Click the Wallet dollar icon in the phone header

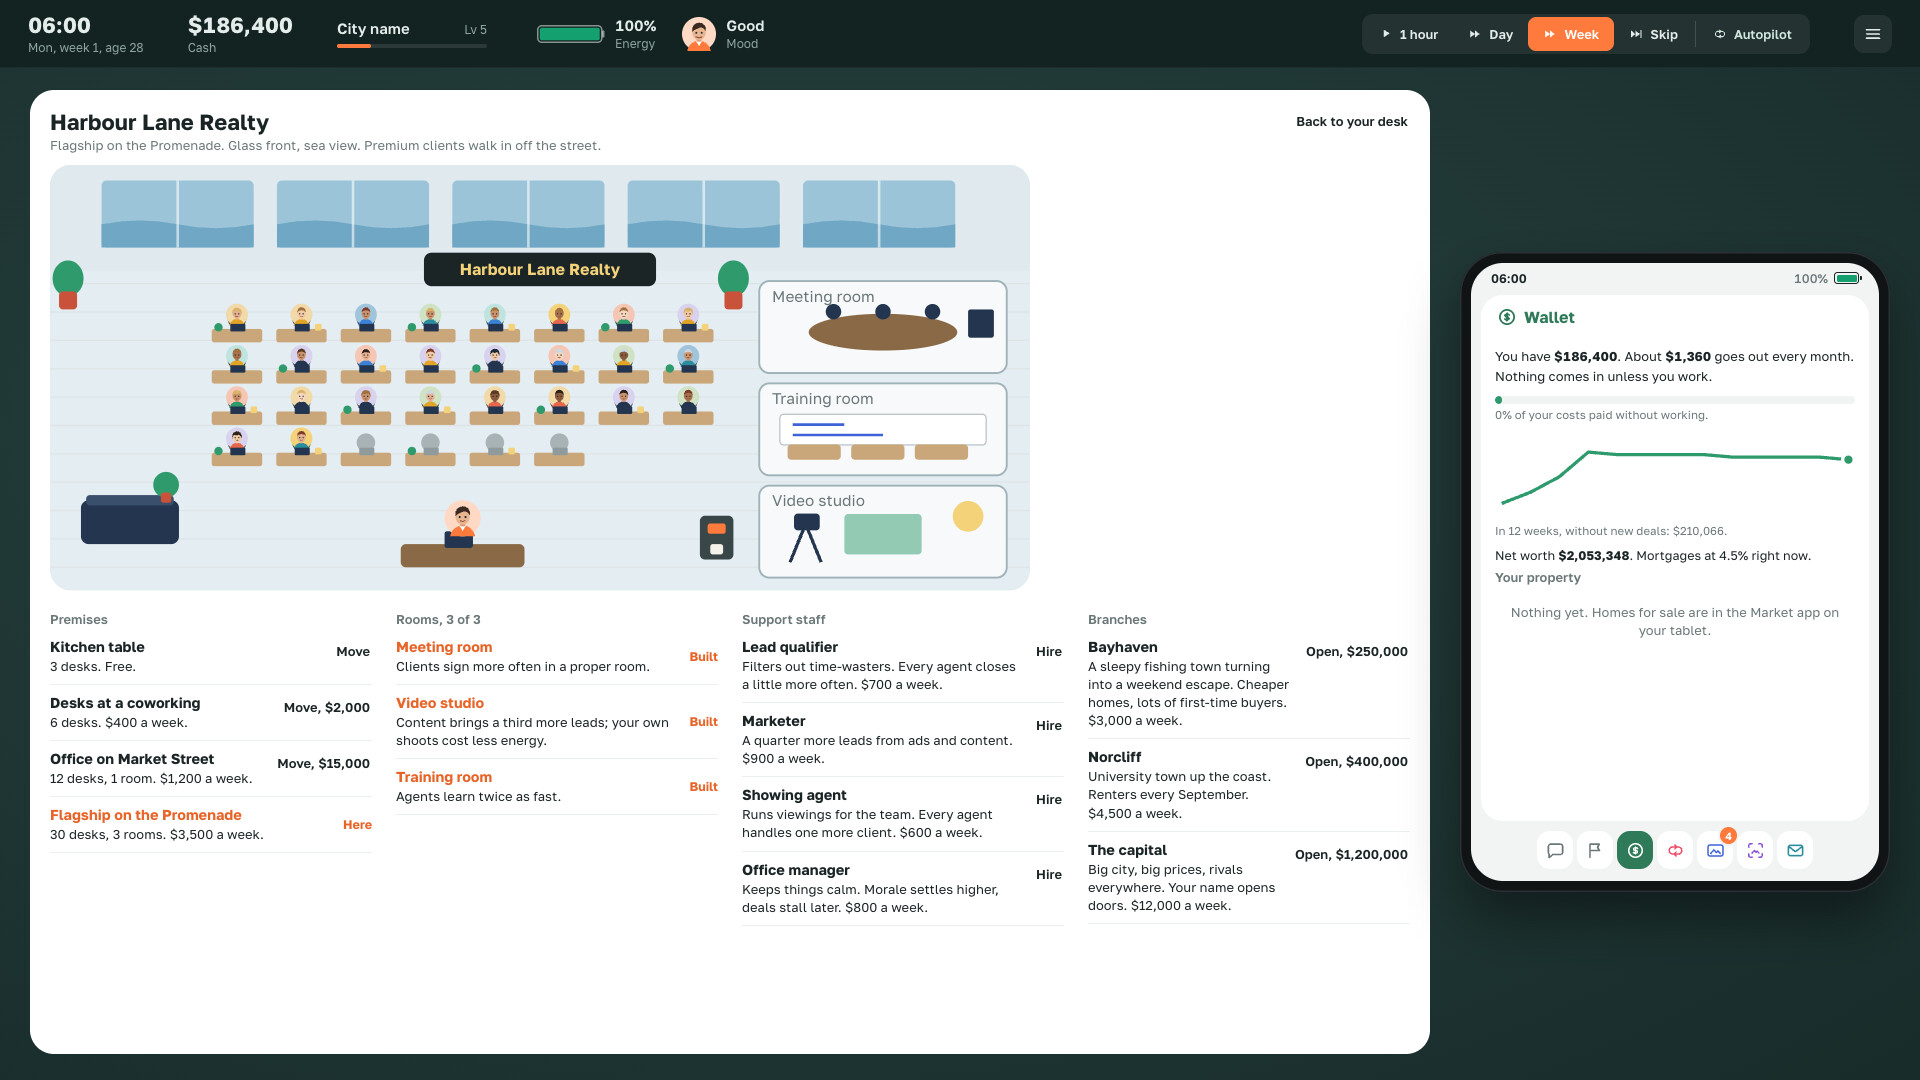1506,317
